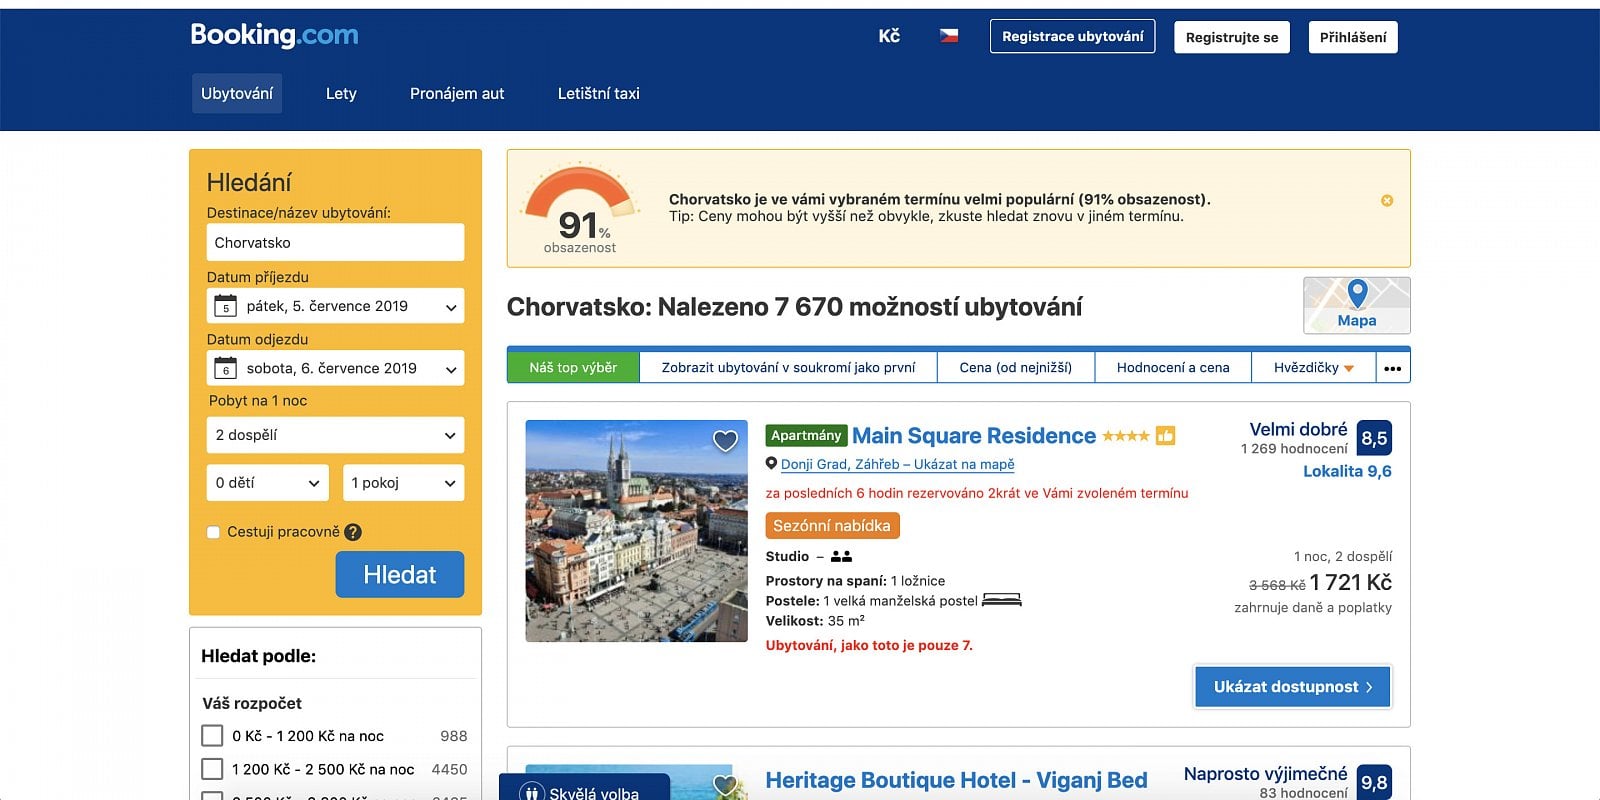Click the Sezónní nabídka badge
Viewport: 1600px width, 800px height.
click(x=832, y=526)
